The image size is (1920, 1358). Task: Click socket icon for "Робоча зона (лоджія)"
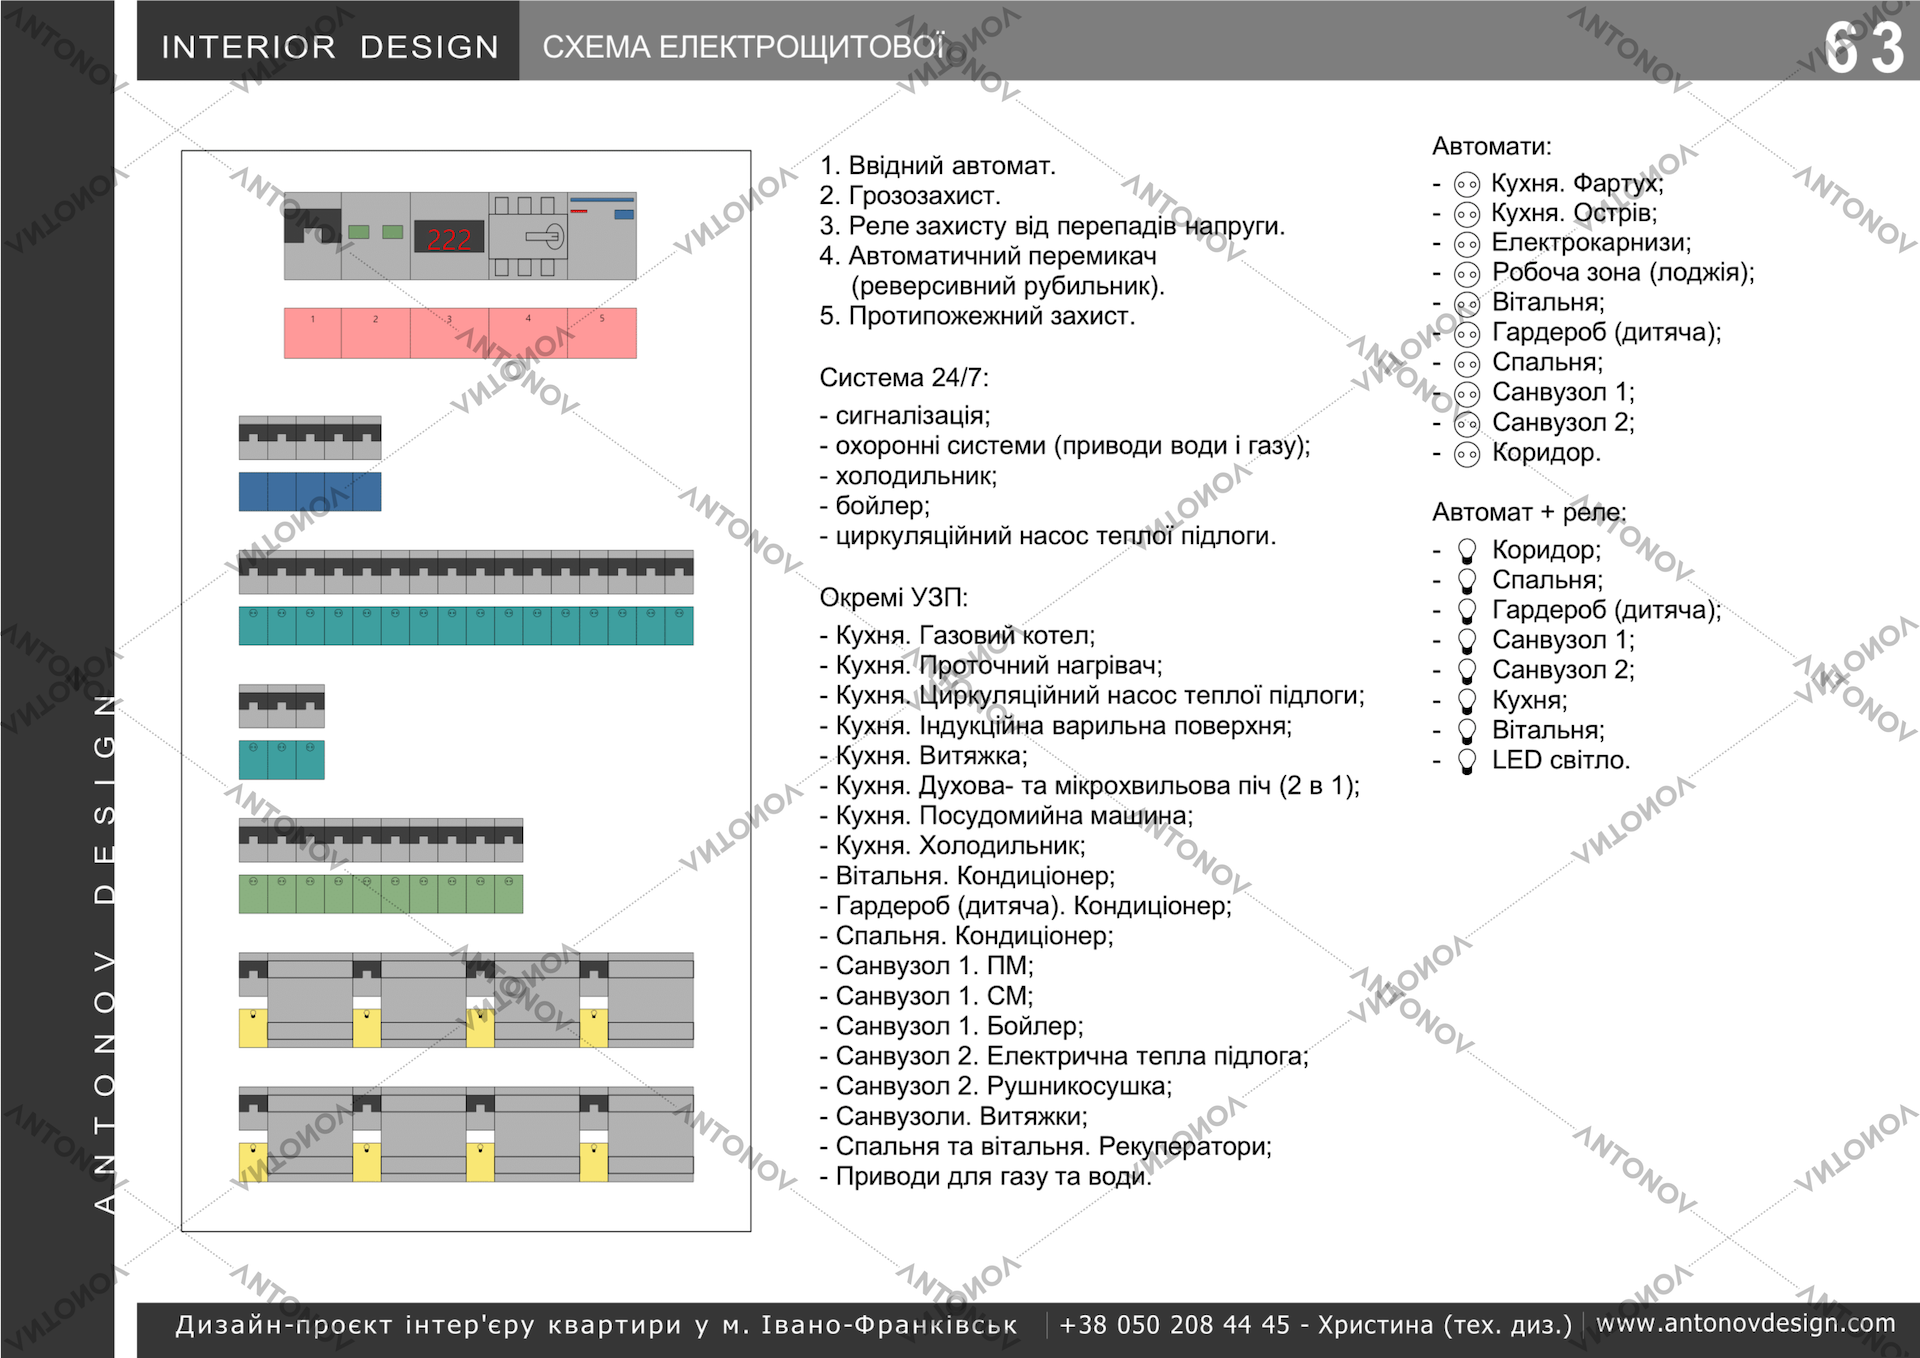[x=1466, y=275]
